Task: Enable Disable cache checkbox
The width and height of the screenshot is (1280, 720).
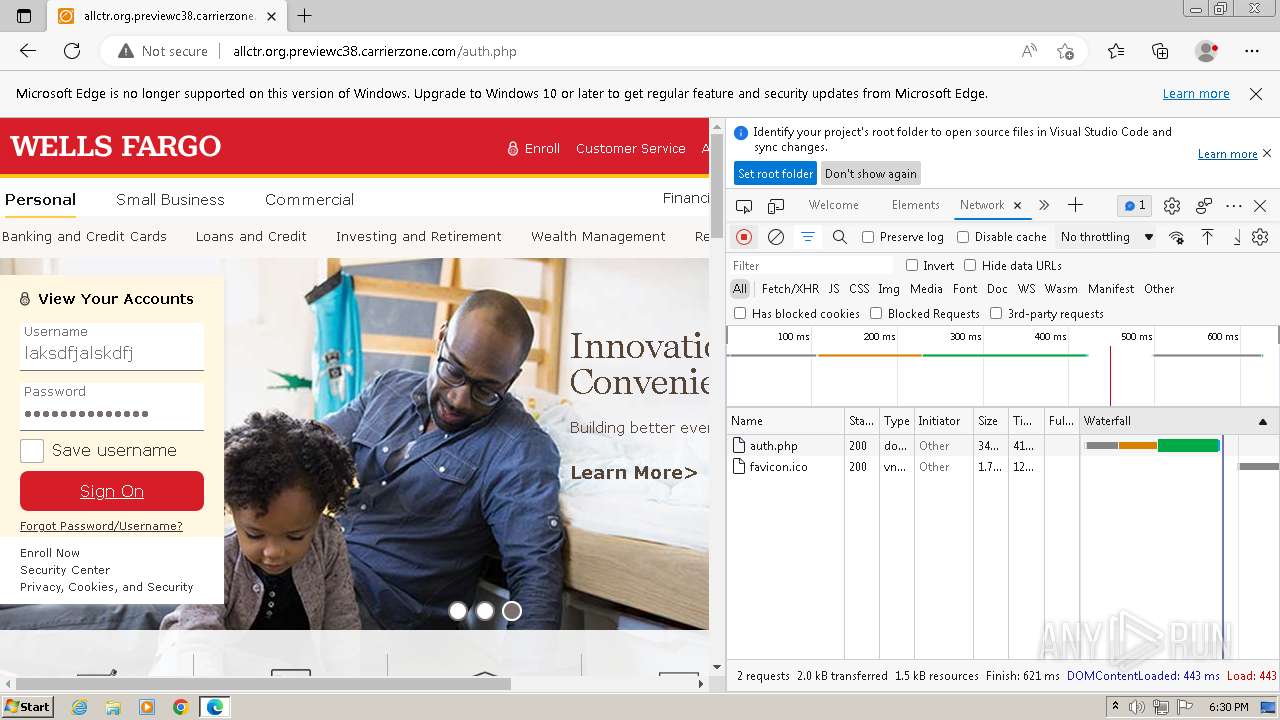Action: pos(963,237)
